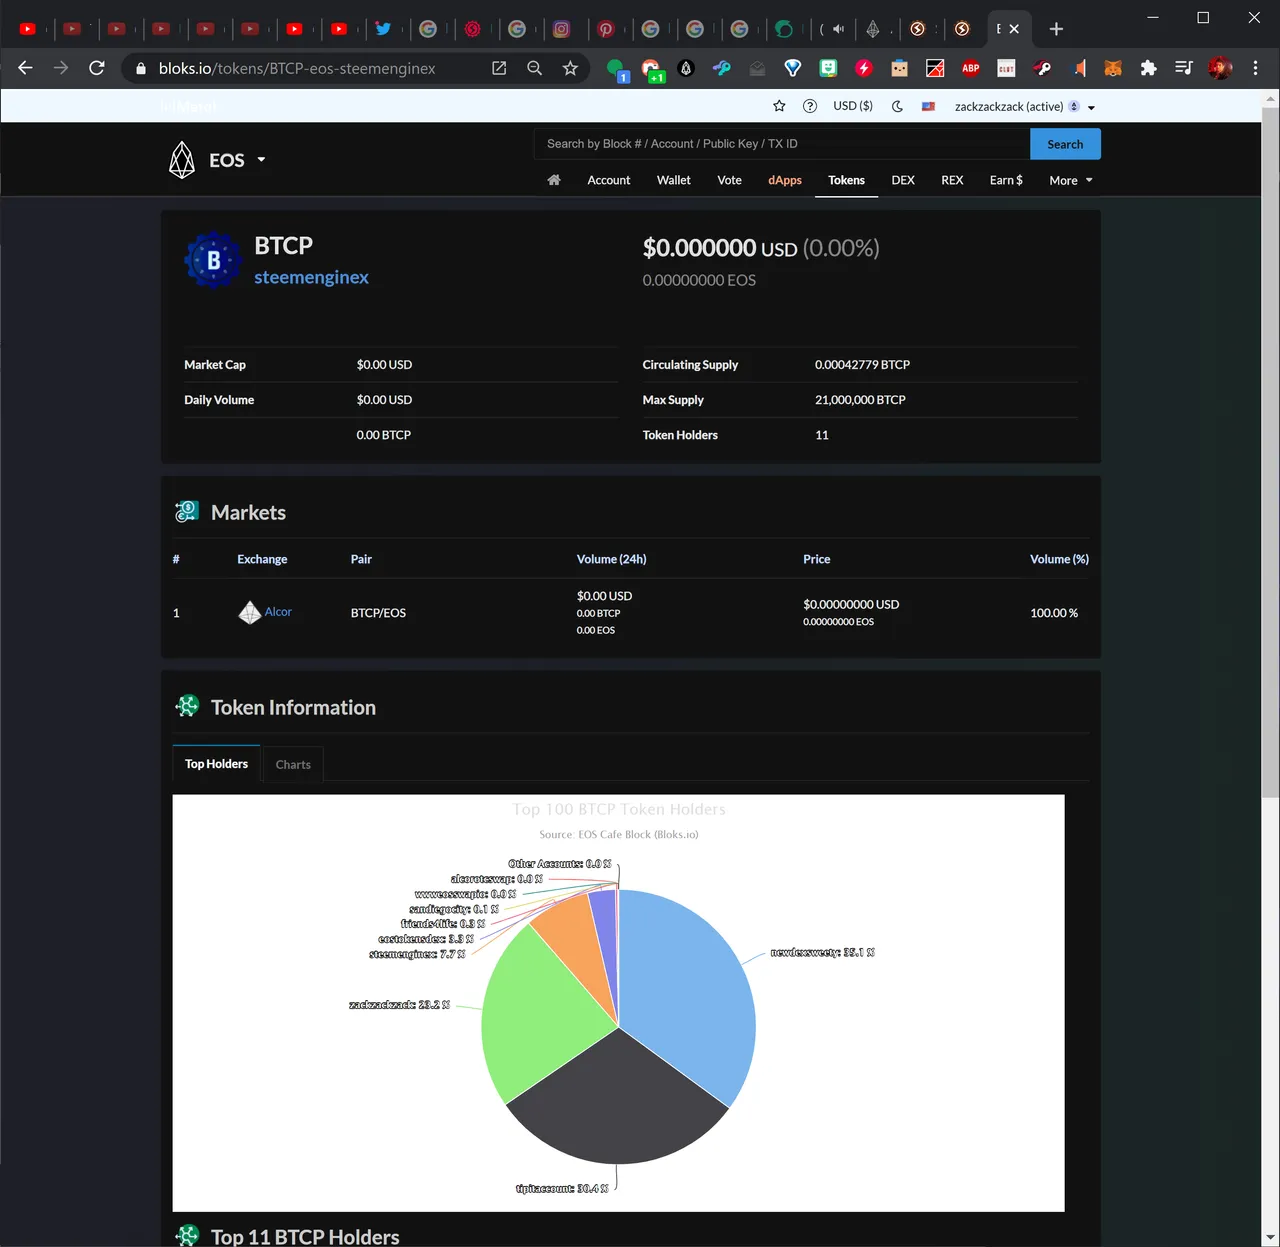Open the media control playlist icon
Screen dimensions: 1280x1247
(x=1184, y=68)
